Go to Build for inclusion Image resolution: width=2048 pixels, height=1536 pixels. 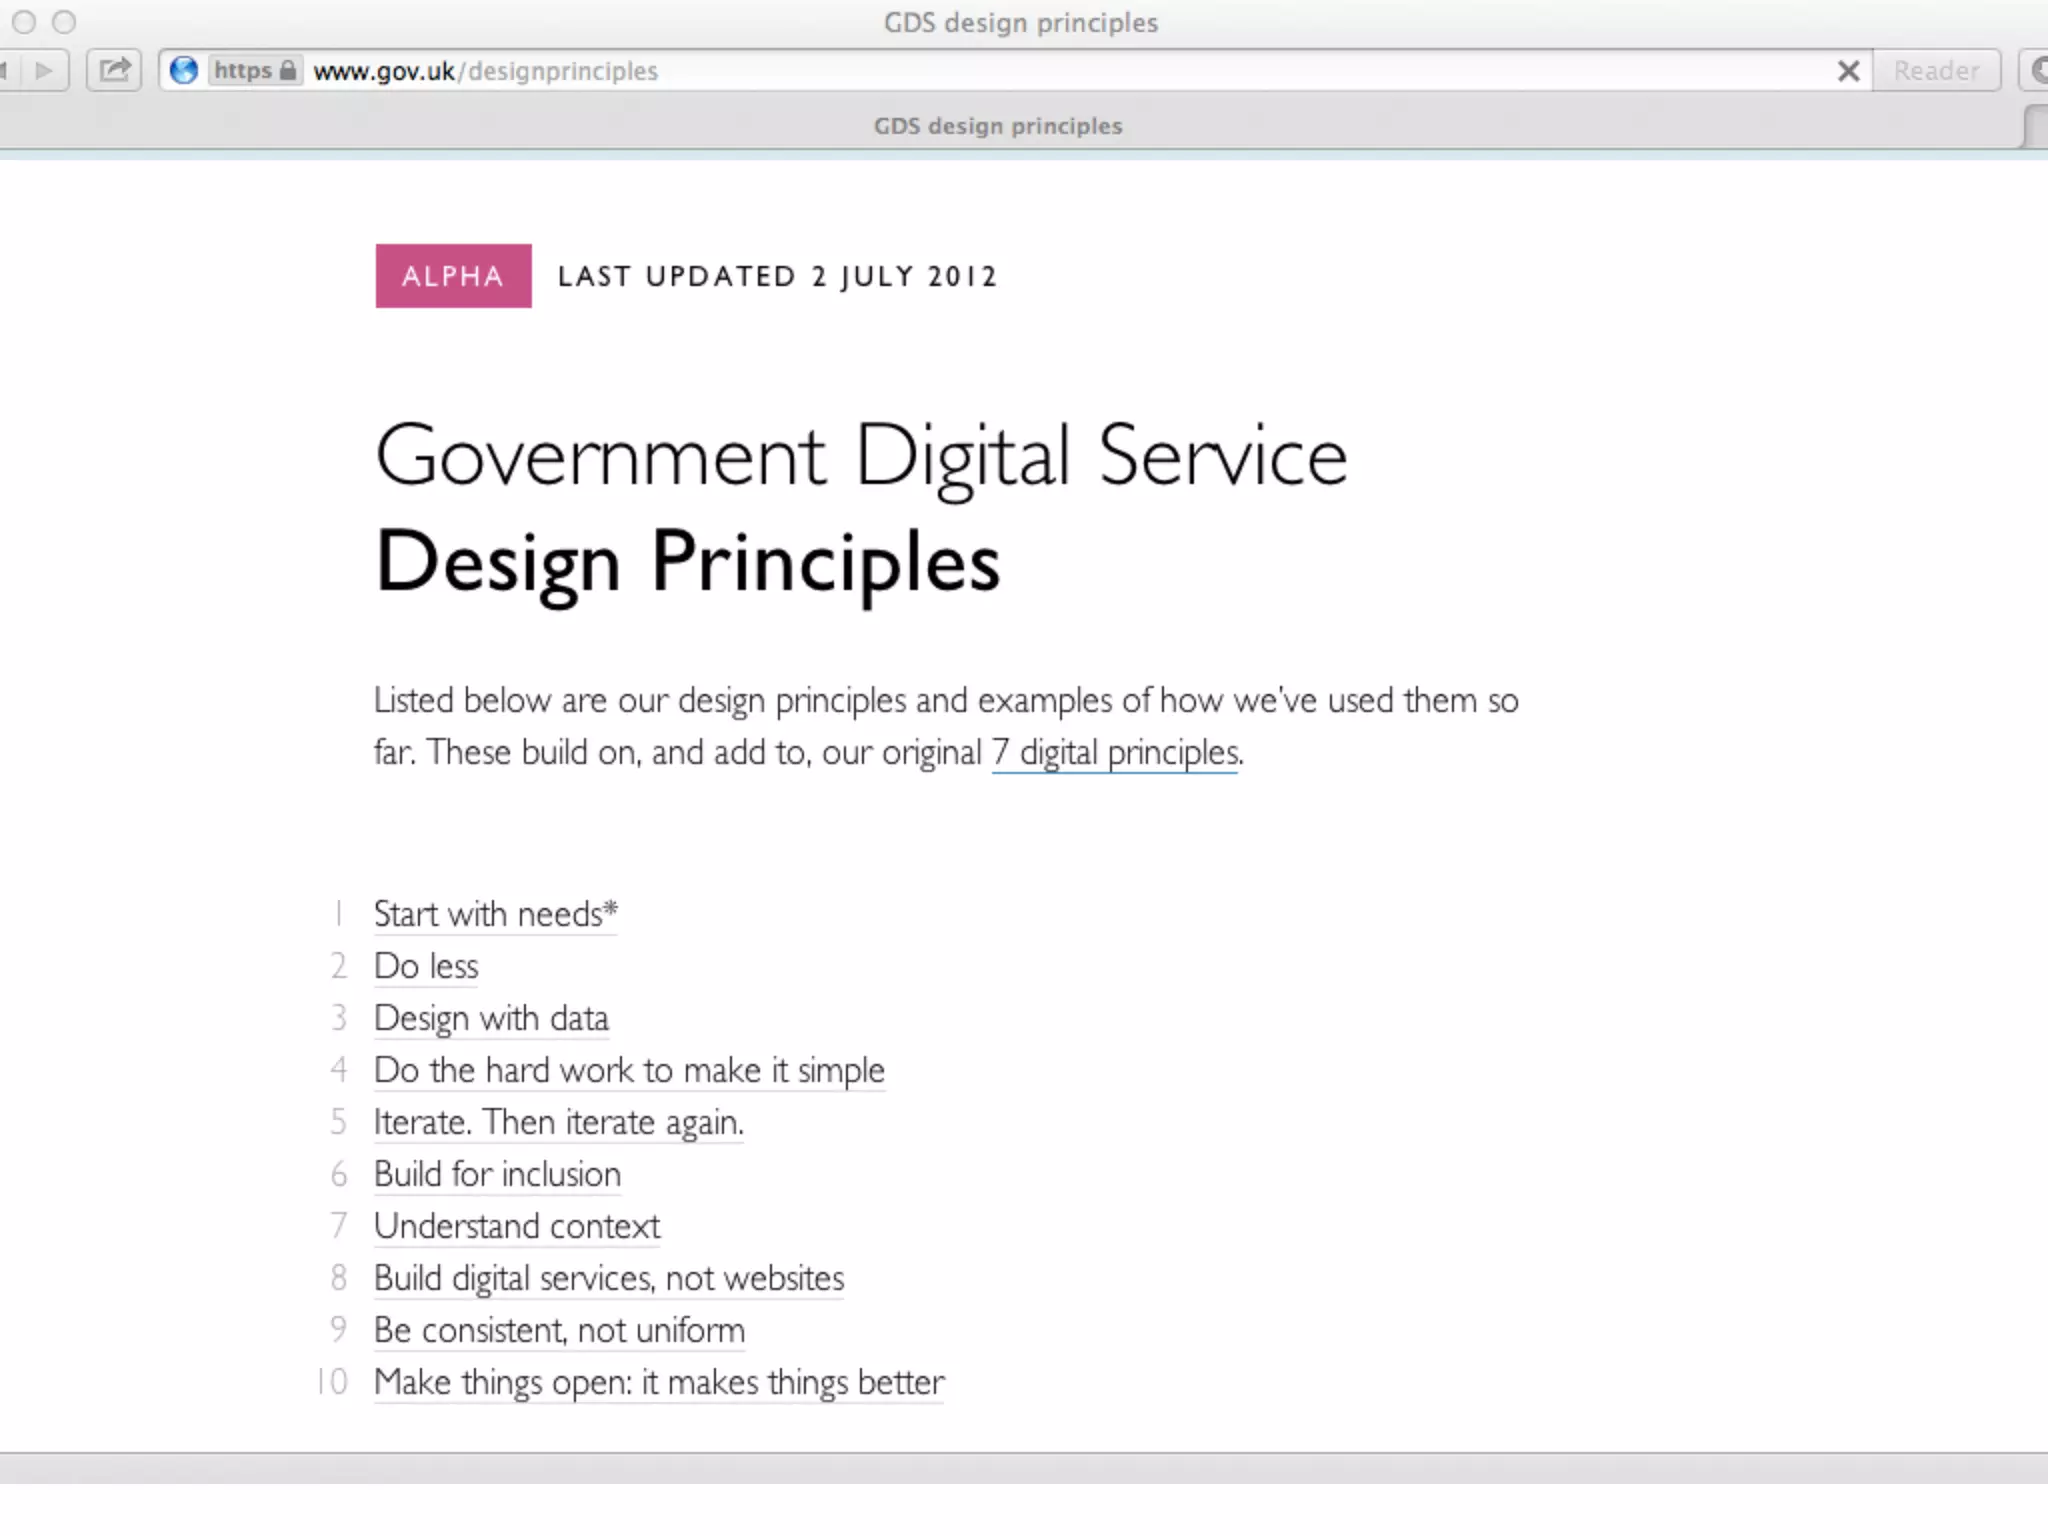[x=497, y=1174]
